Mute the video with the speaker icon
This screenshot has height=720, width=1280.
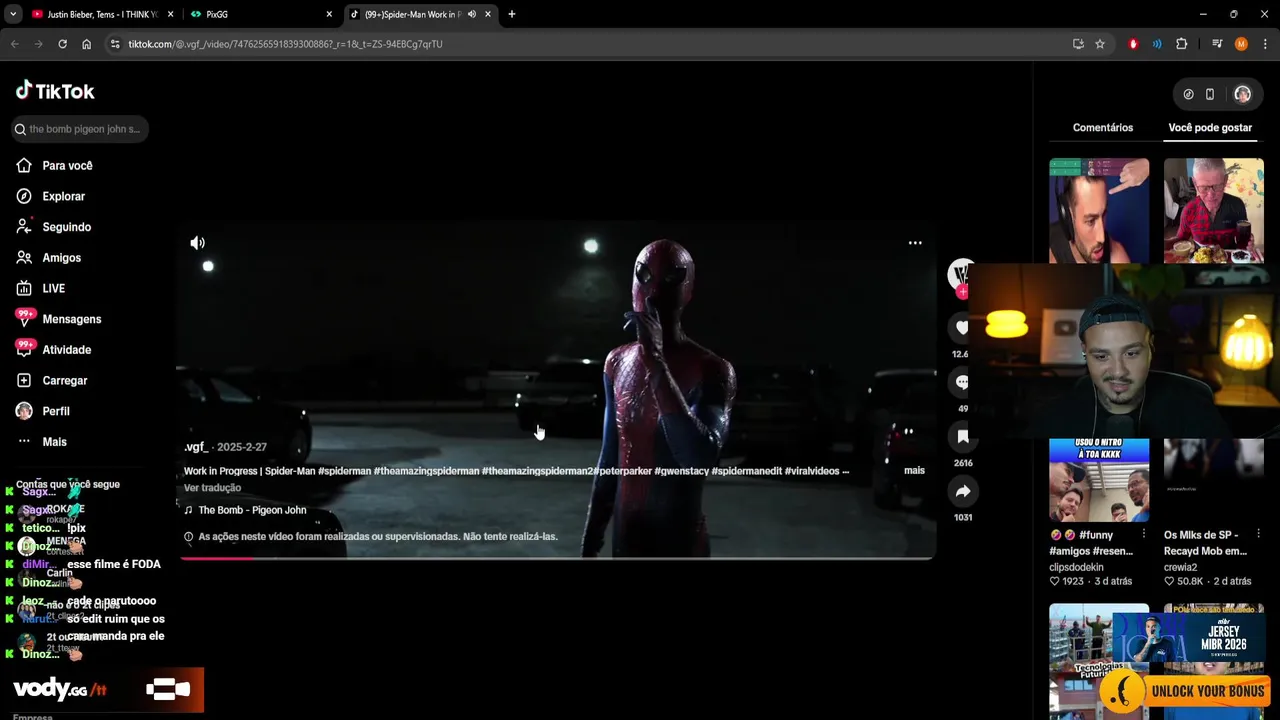pos(198,243)
